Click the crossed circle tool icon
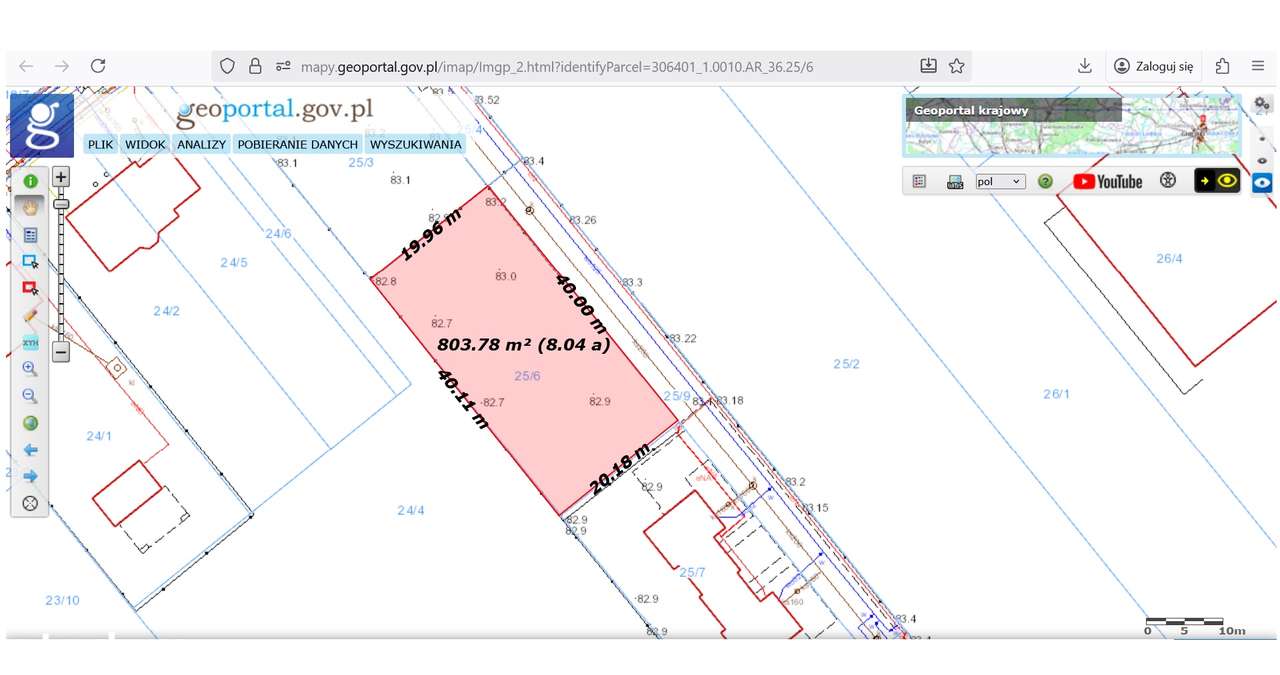Image resolution: width=1280 pixels, height=675 pixels. click(x=30, y=503)
